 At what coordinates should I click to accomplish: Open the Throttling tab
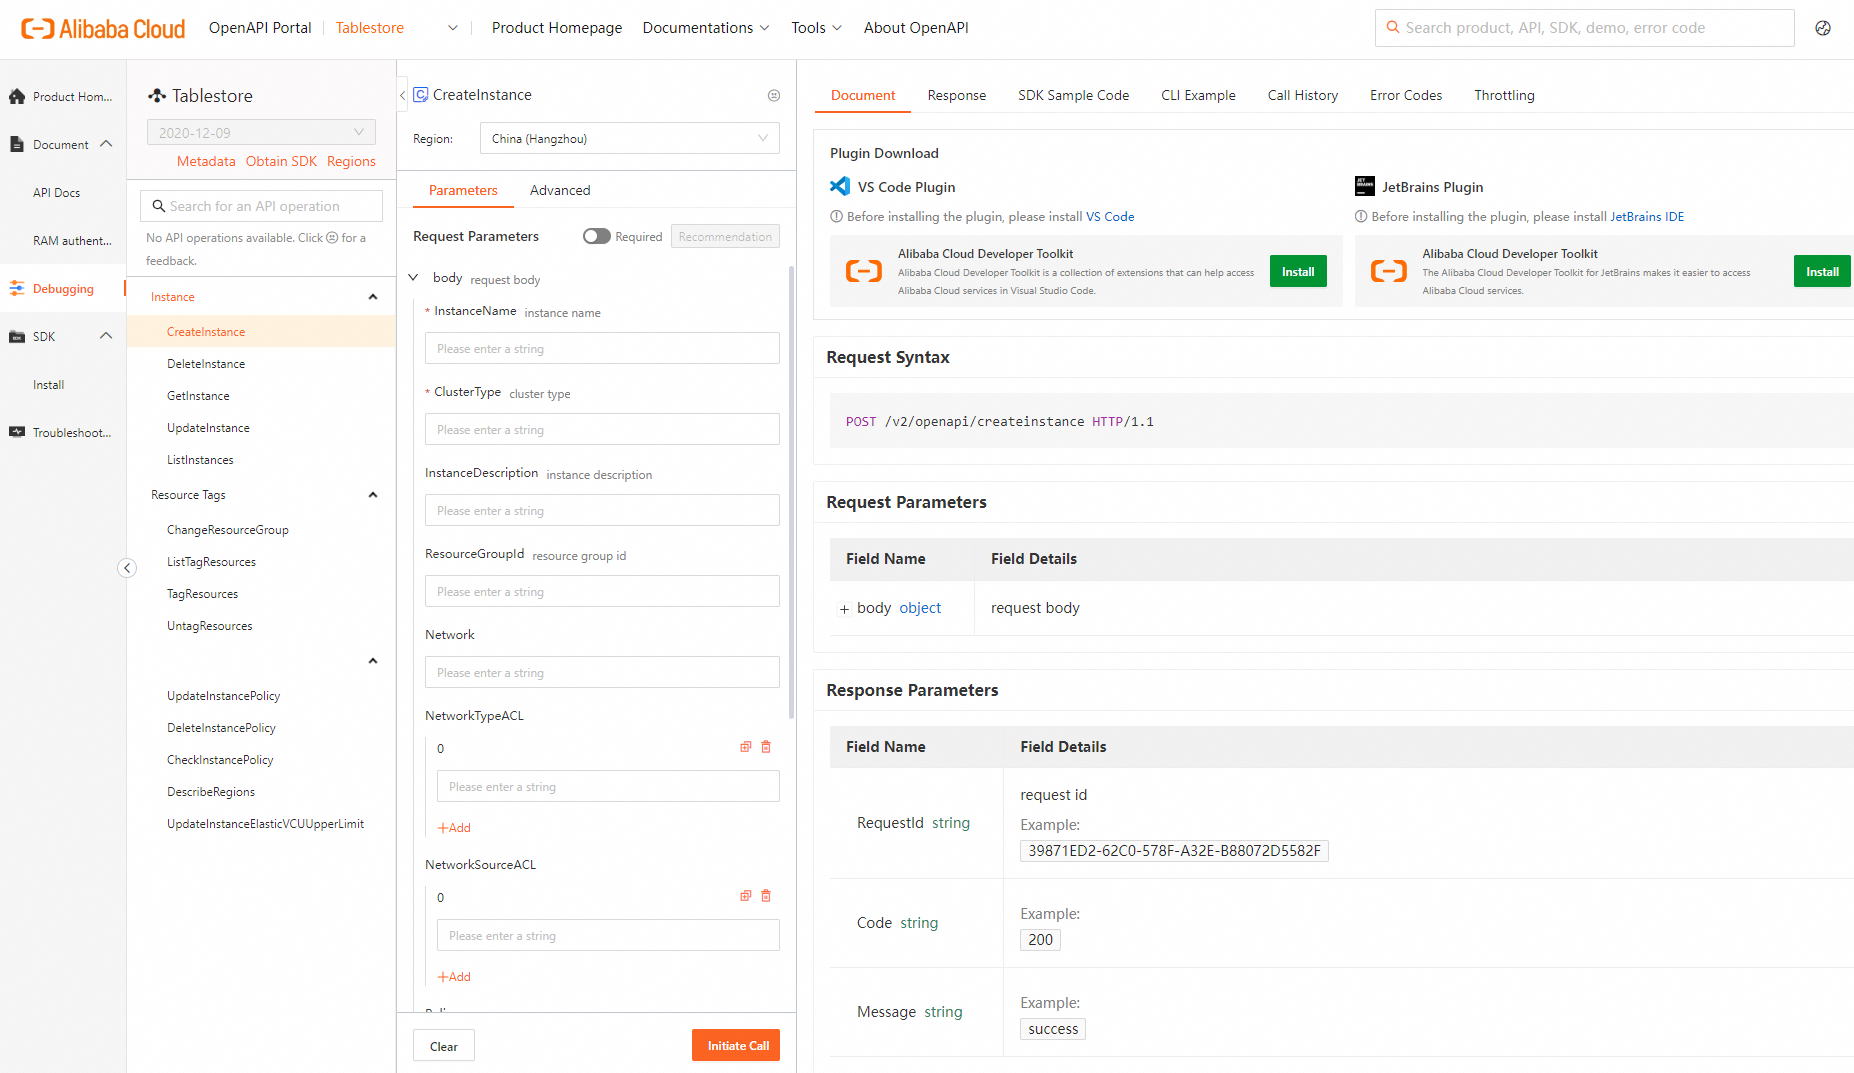[x=1505, y=95]
